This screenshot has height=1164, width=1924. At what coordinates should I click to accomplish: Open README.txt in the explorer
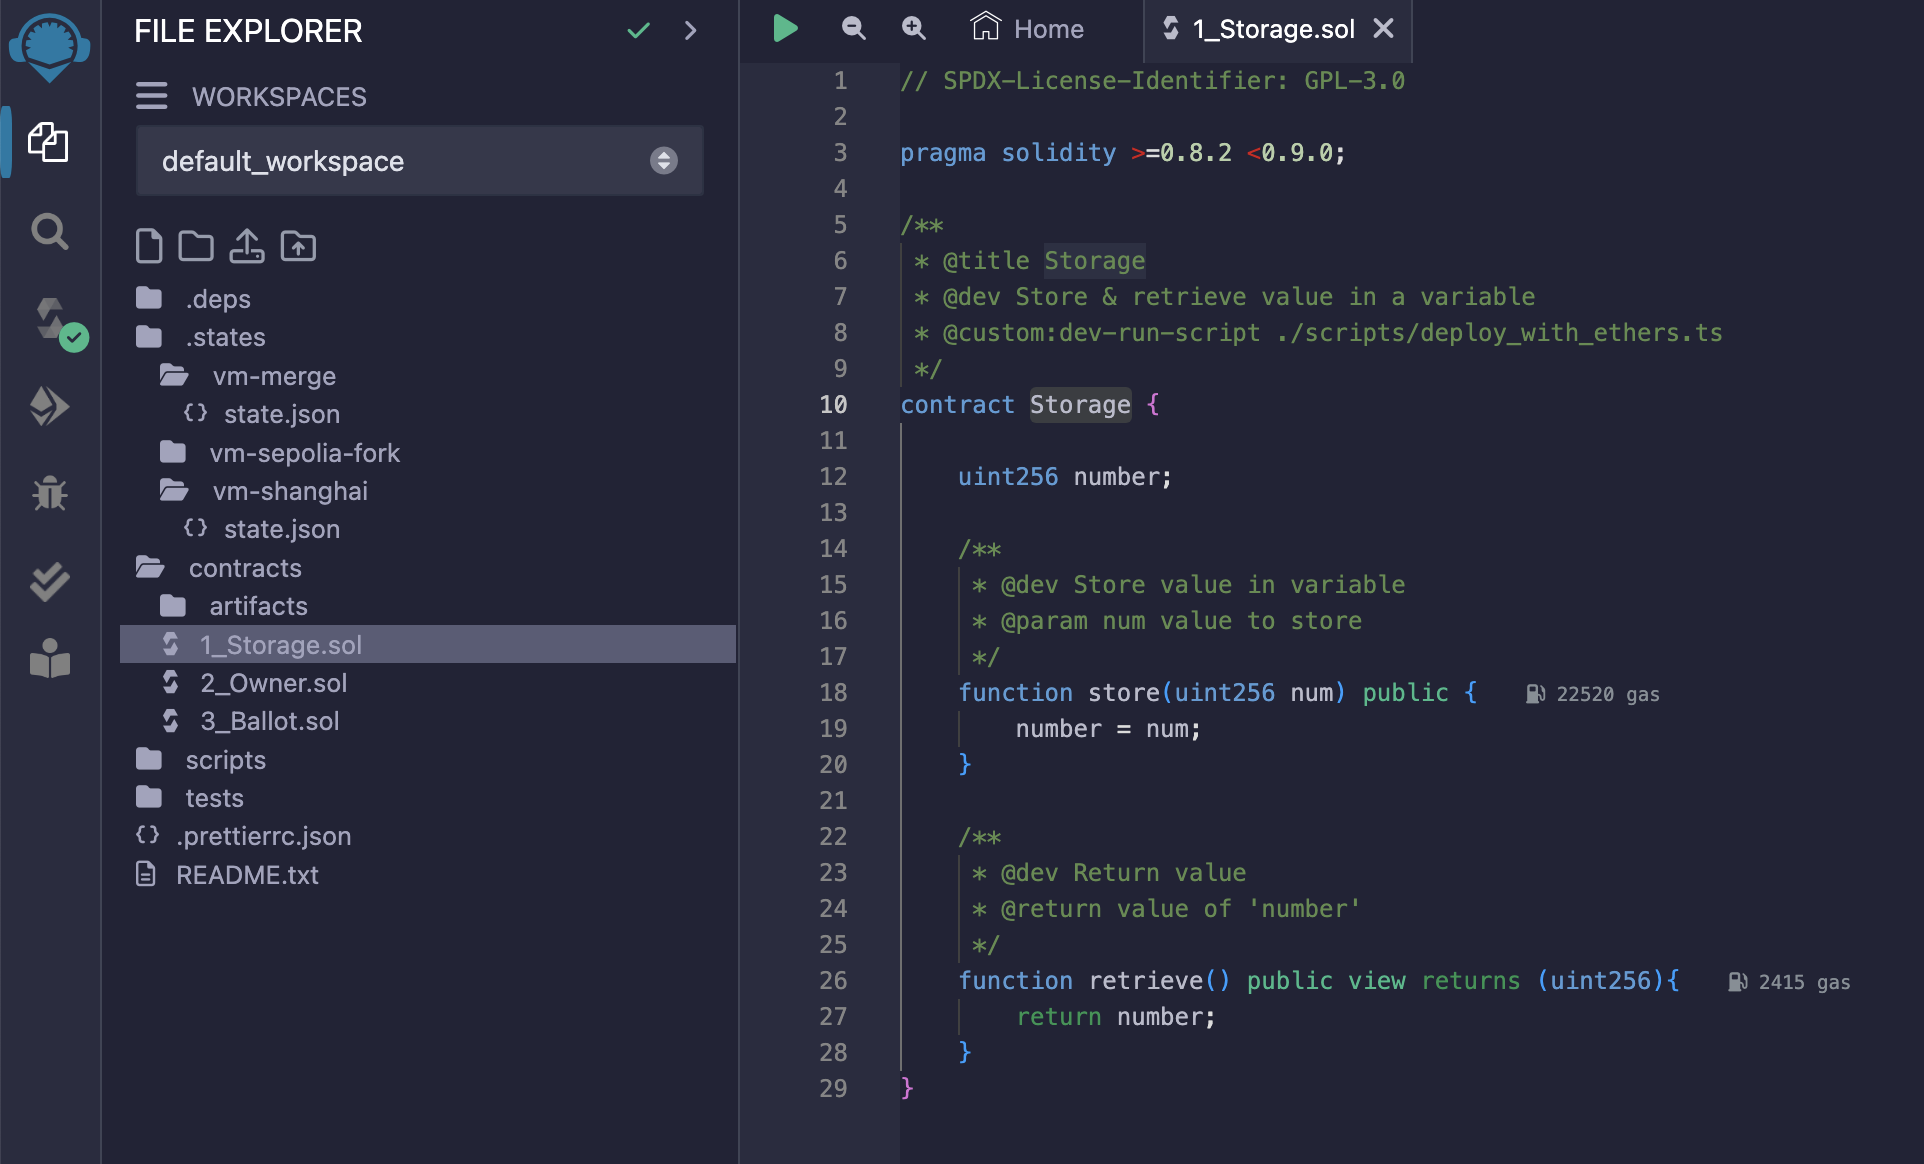[247, 876]
